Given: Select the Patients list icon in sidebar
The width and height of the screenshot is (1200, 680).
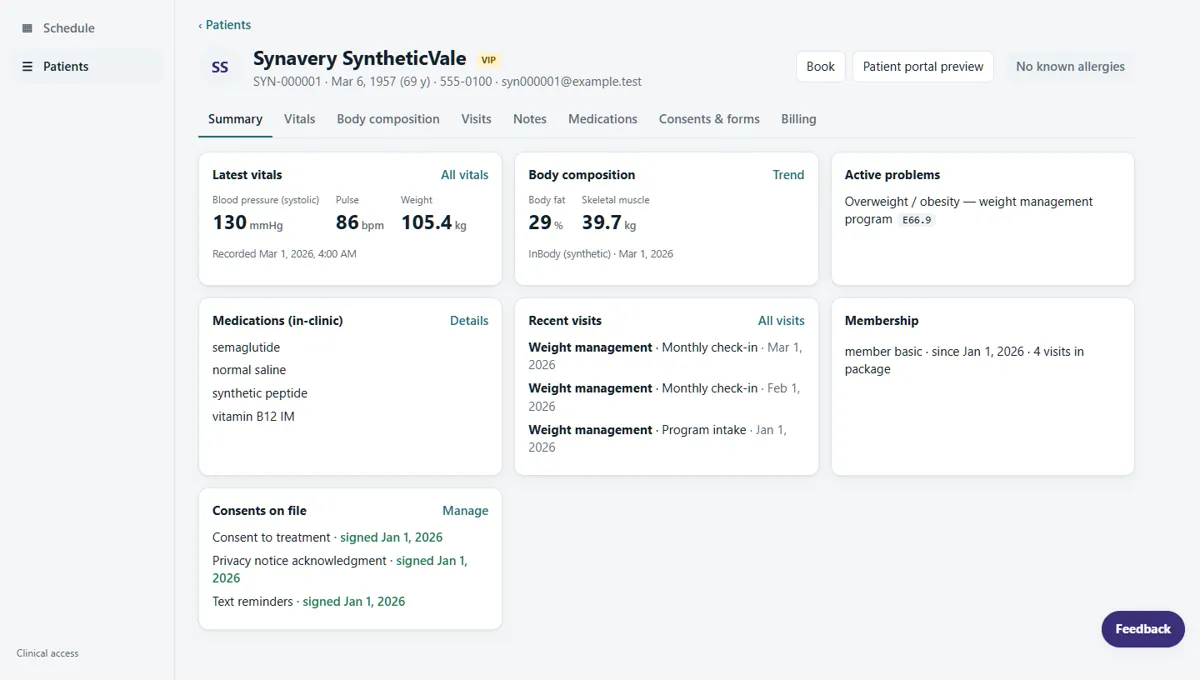Looking at the screenshot, I should pos(27,66).
